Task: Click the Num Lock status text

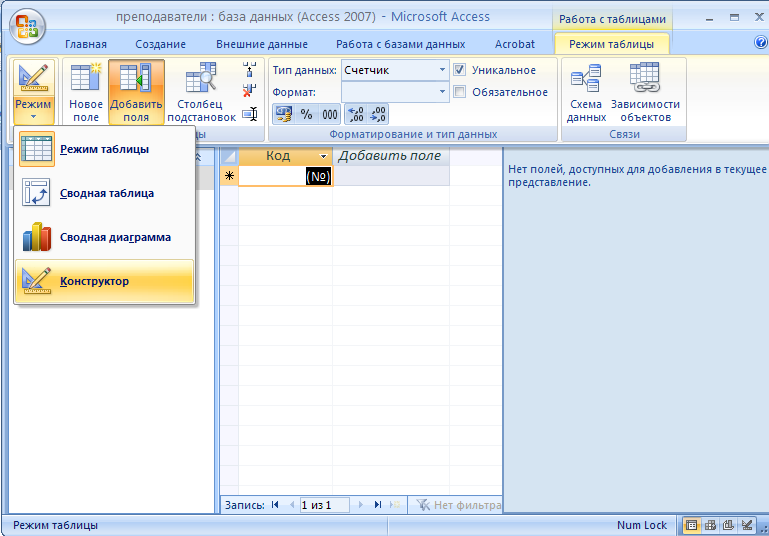Action: click(x=641, y=525)
